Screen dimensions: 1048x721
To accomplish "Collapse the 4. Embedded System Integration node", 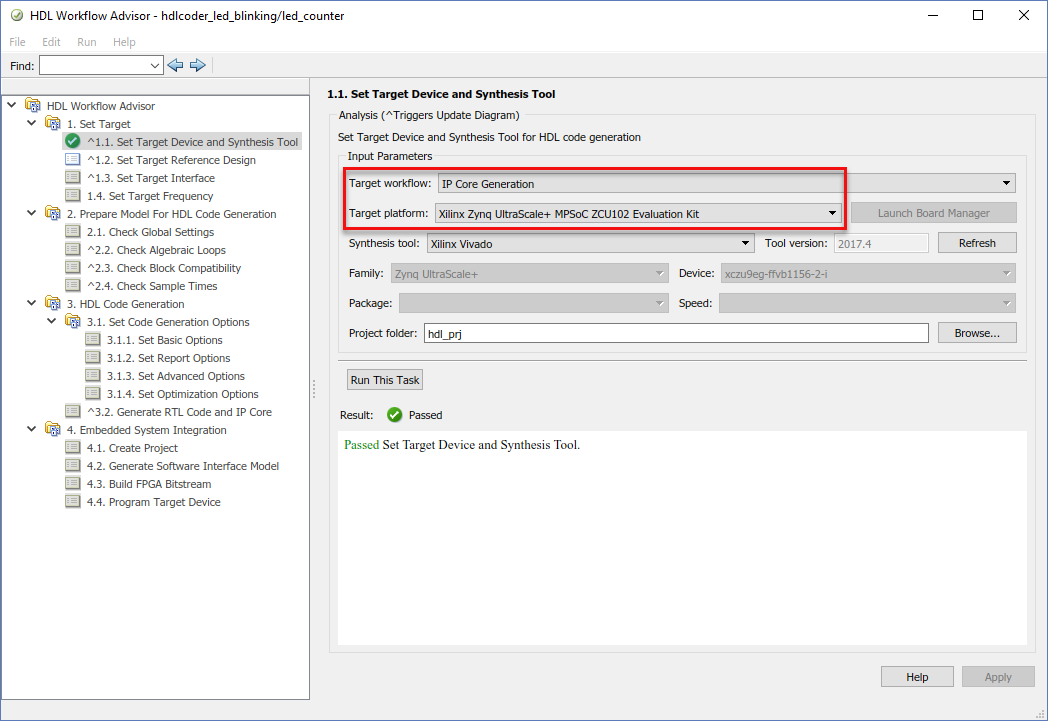I will tap(31, 430).
